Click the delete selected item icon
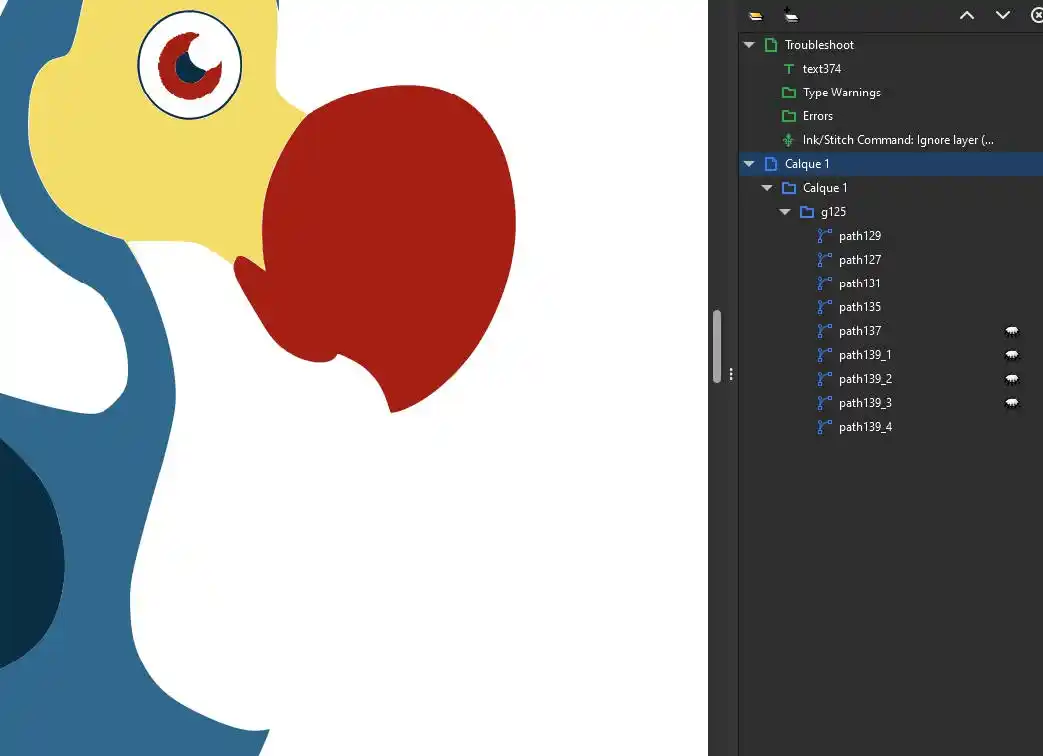This screenshot has width=1043, height=756. coord(1036,15)
